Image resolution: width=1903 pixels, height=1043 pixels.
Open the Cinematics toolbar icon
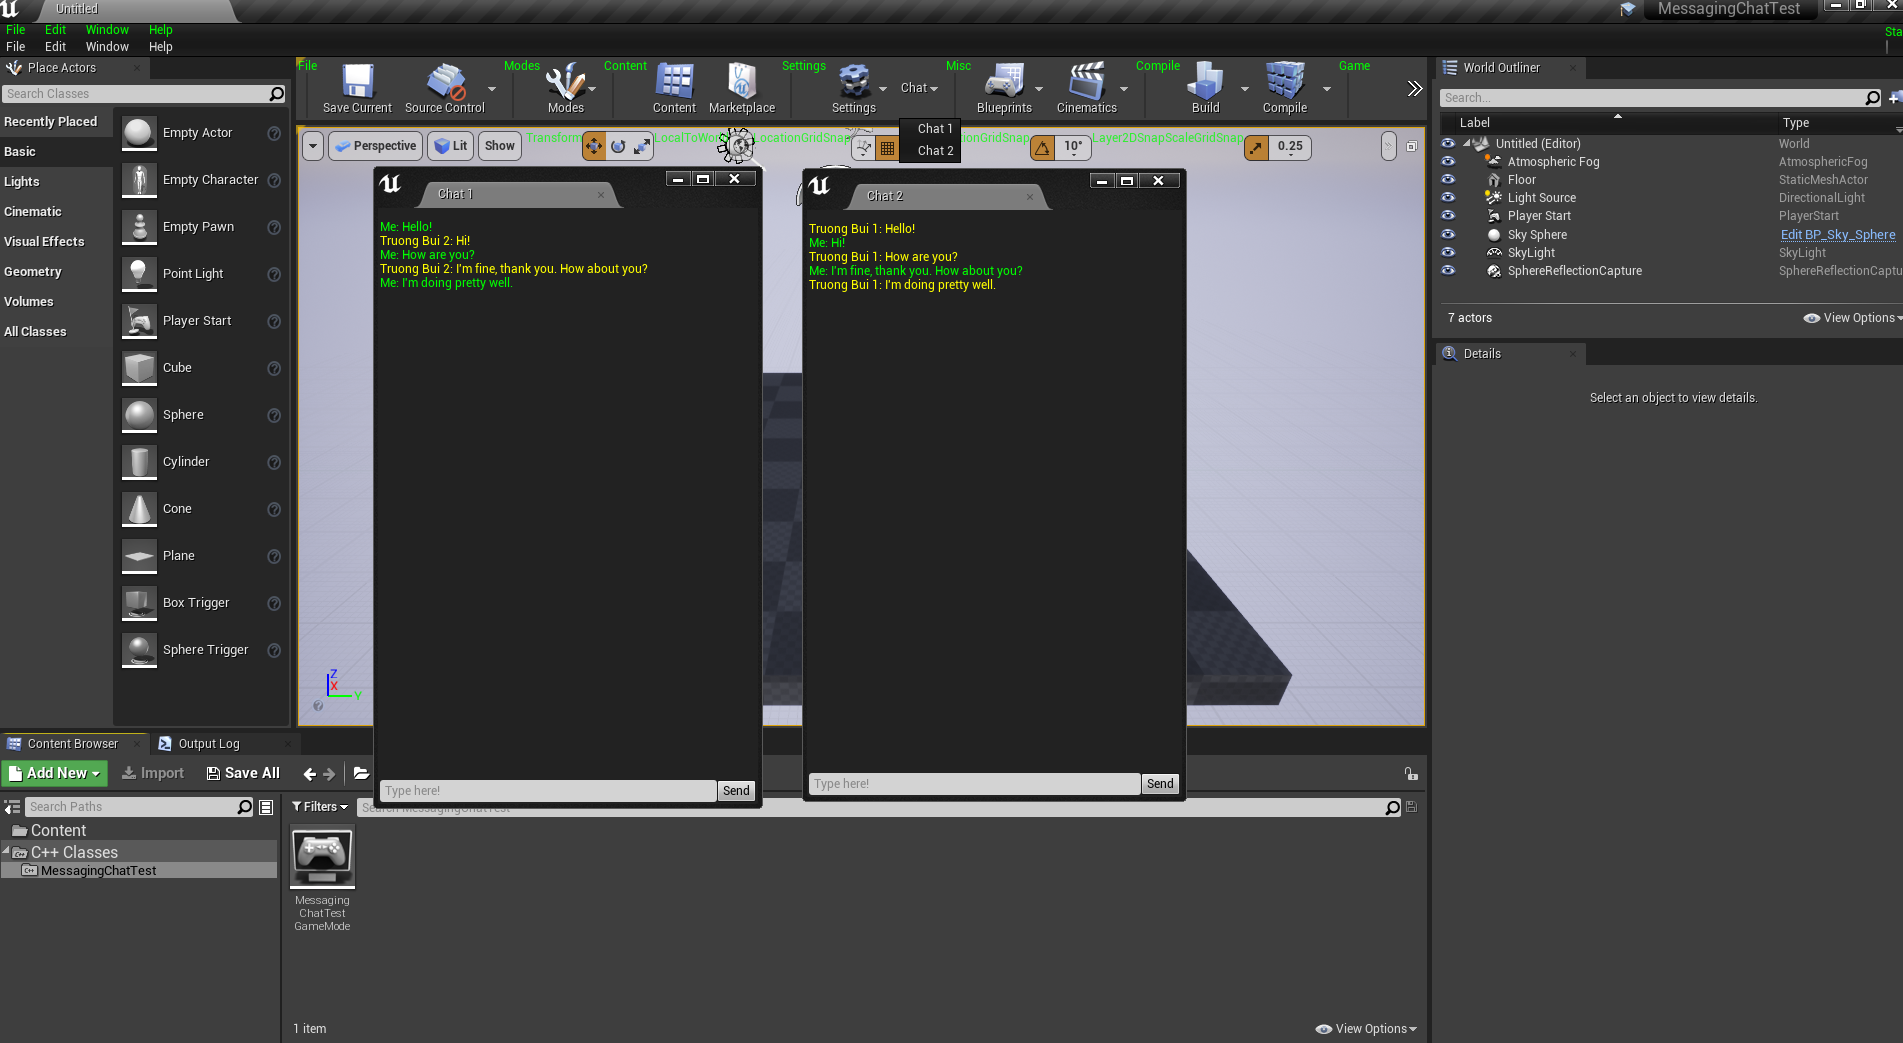(1086, 82)
